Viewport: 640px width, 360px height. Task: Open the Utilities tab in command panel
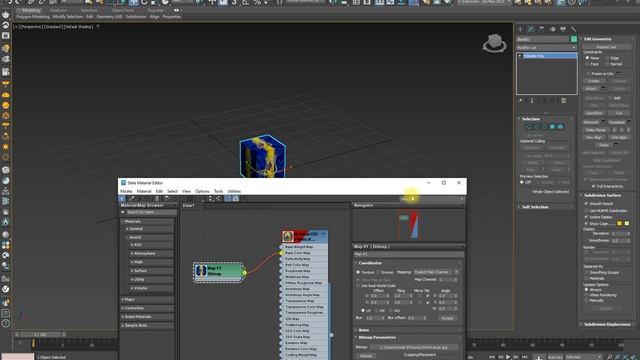pos(574,29)
